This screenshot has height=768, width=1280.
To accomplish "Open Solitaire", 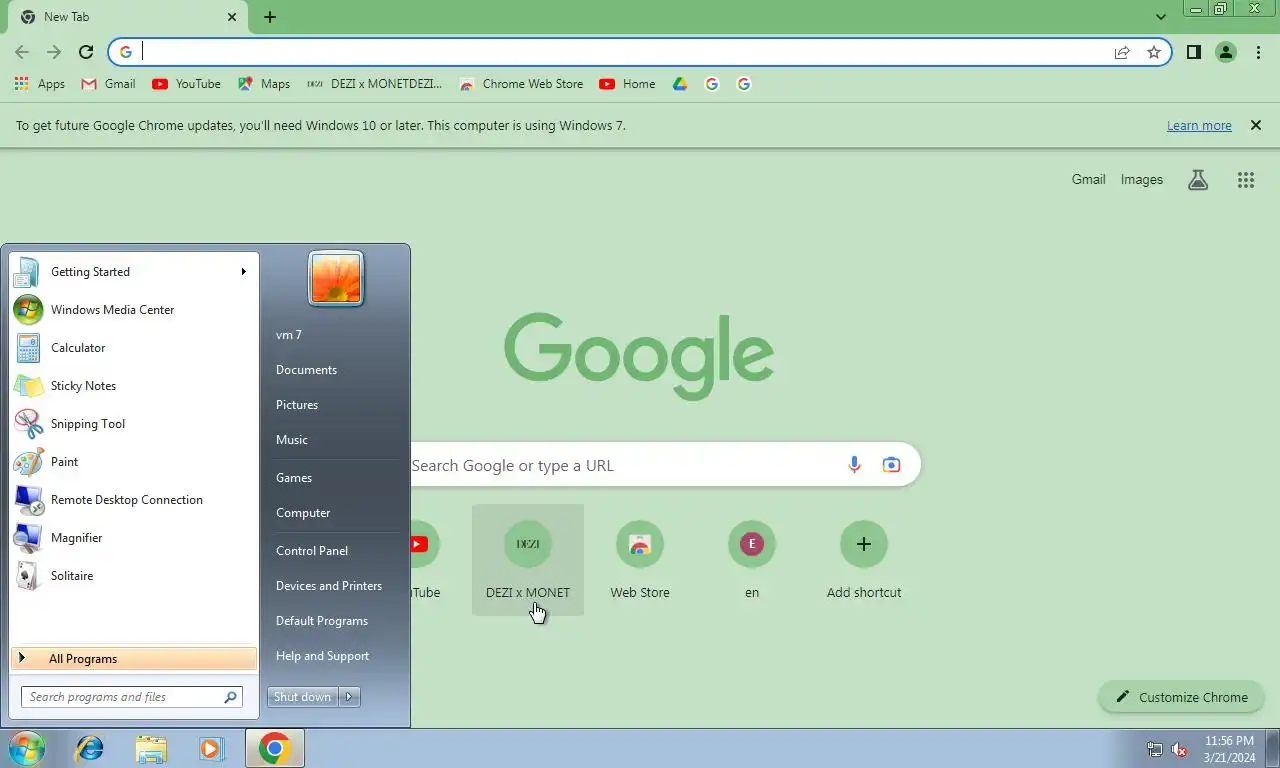I will point(134,575).
